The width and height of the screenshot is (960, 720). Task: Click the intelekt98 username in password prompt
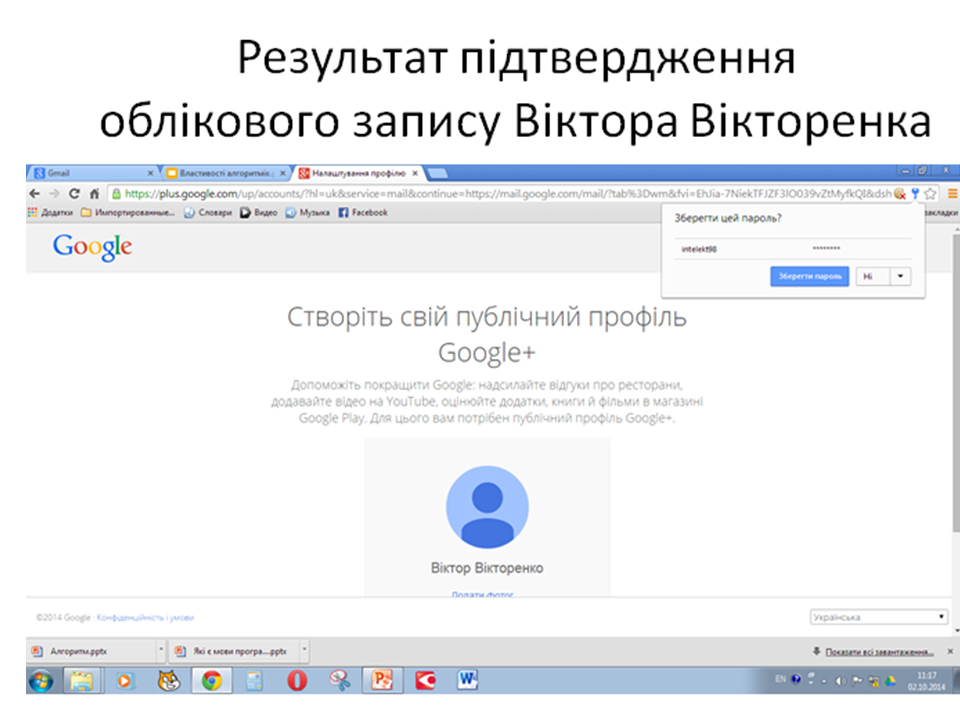pos(699,249)
